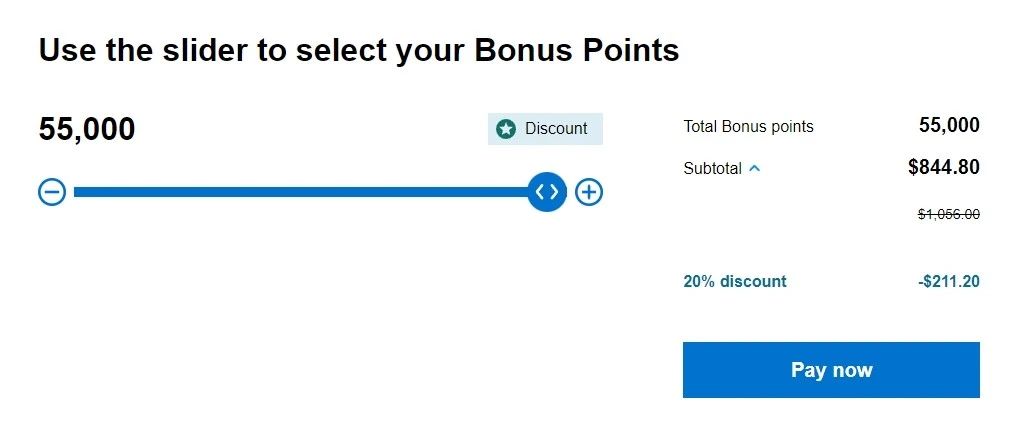
Task: Collapse the Subtotal breakdown chevron
Action: click(755, 169)
